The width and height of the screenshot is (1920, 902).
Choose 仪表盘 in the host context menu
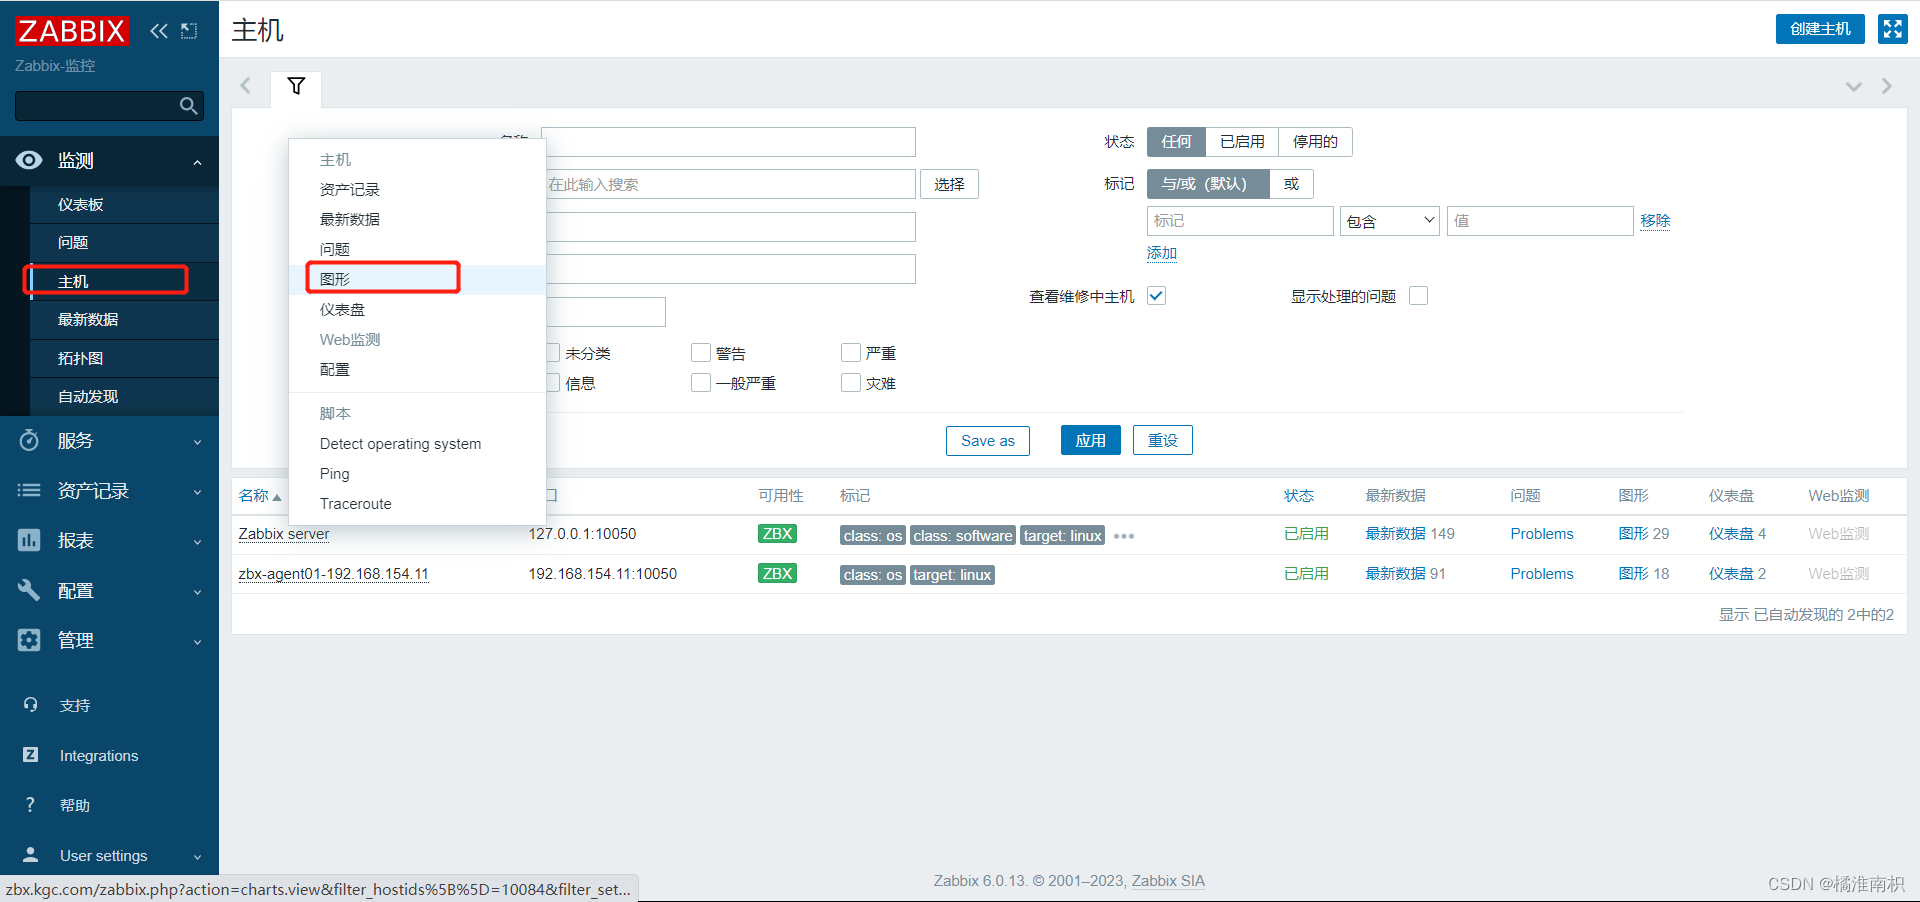click(417, 309)
